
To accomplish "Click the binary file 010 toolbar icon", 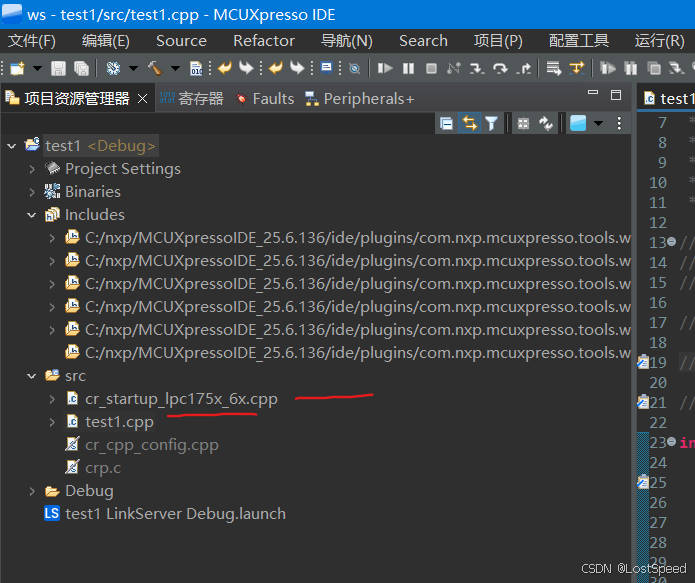I will [196, 68].
